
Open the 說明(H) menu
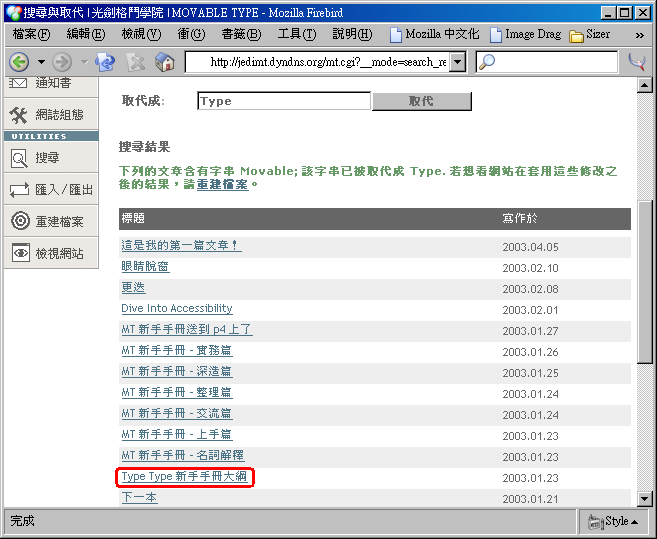[x=352, y=34]
